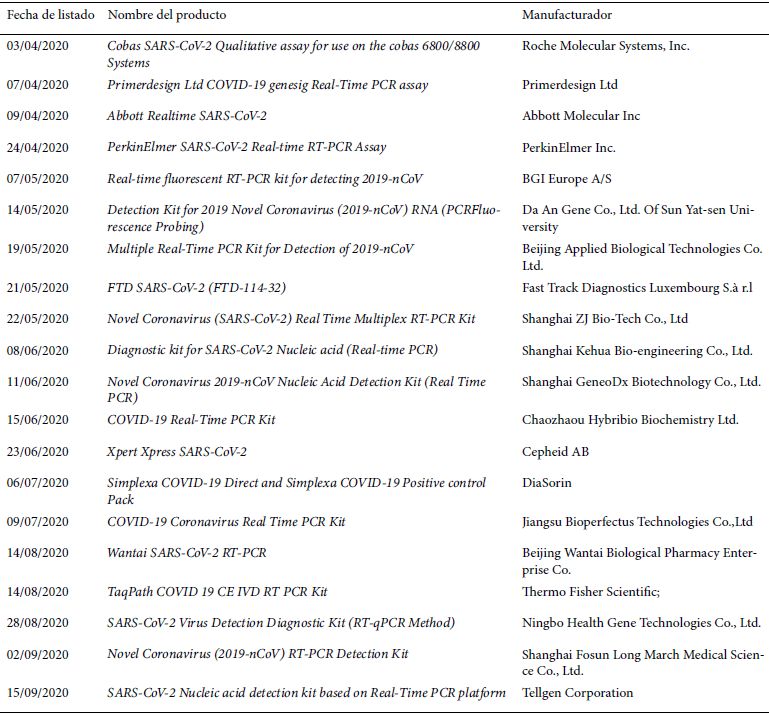This screenshot has height=717, width=769.
Task: Click the 'Fecha de listado' column header
Action: pos(51,15)
